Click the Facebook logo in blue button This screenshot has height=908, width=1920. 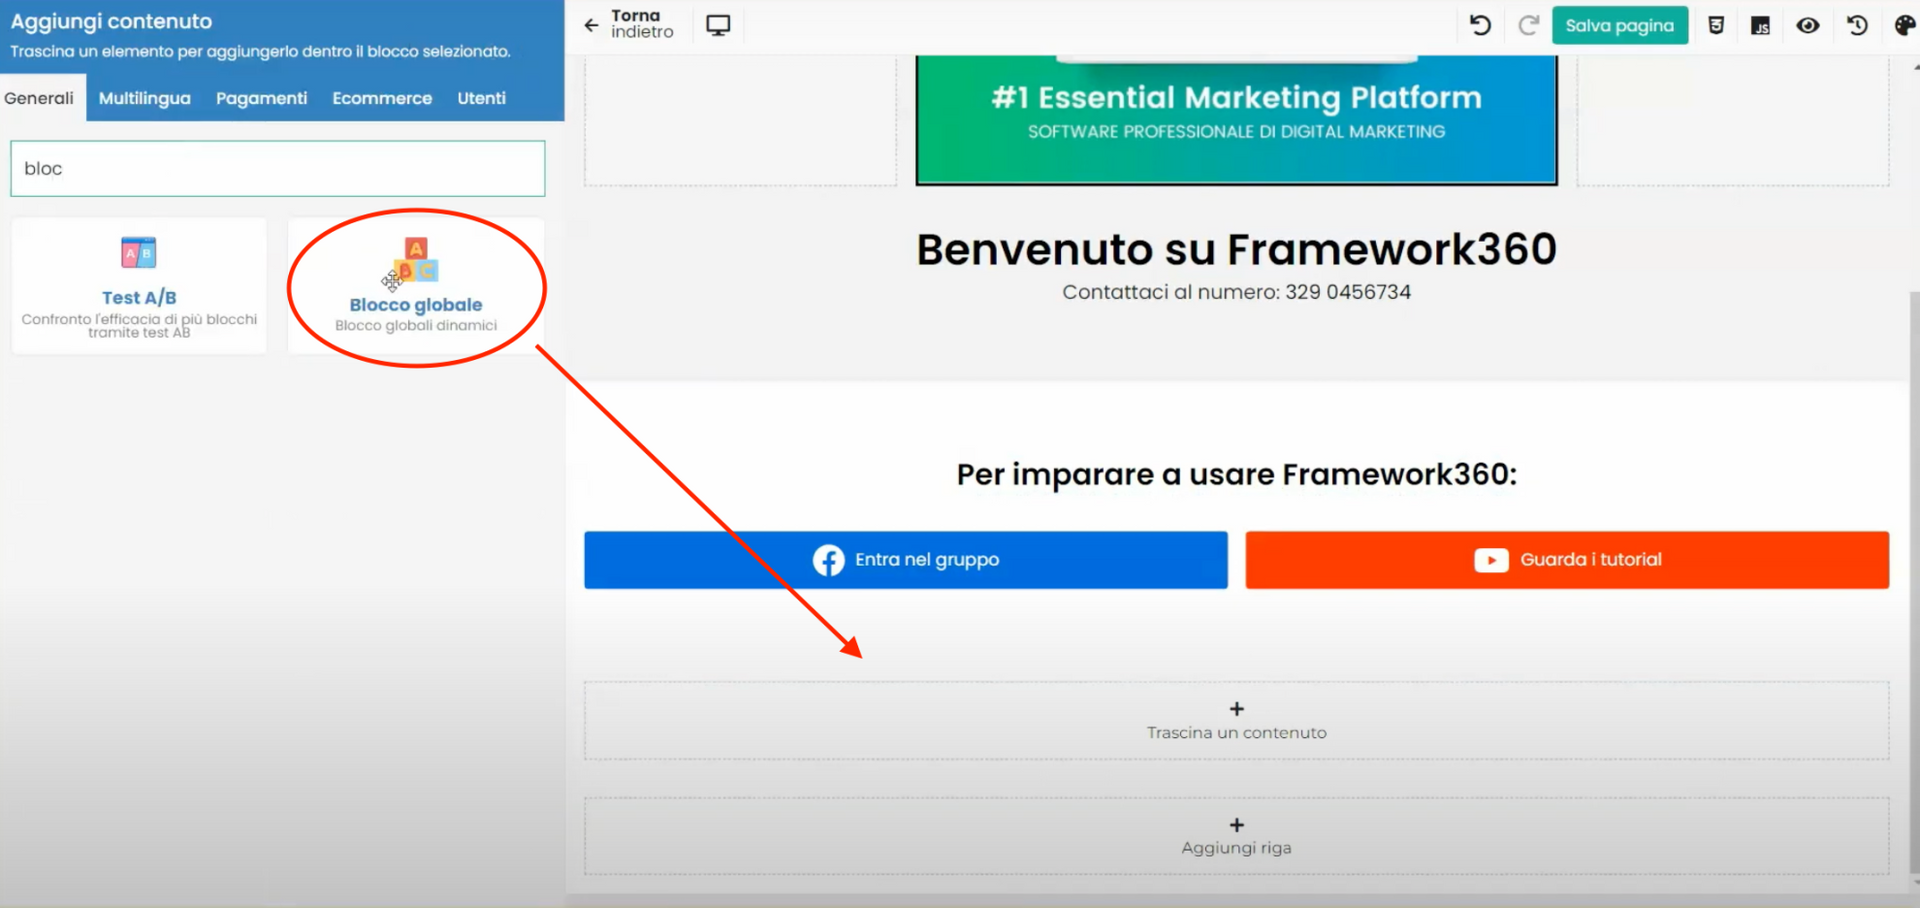828,560
